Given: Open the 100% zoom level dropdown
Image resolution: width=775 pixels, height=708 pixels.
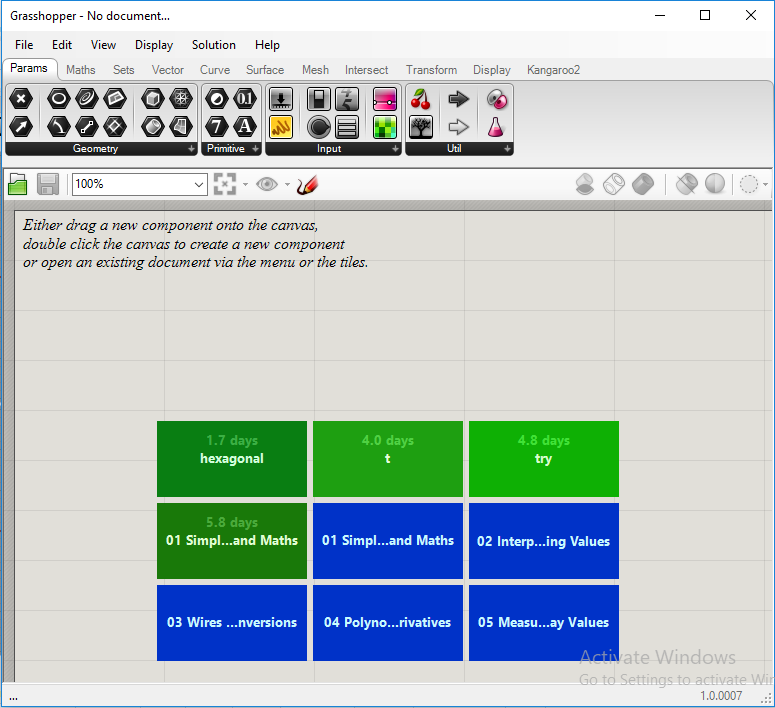Looking at the screenshot, I should click(x=199, y=184).
